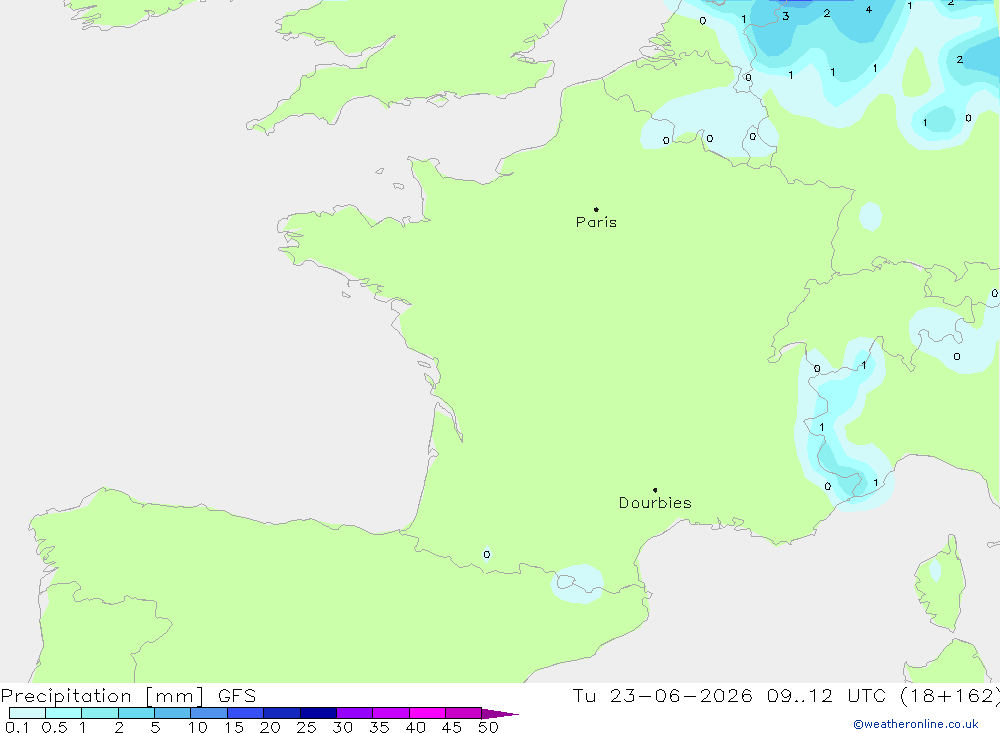The width and height of the screenshot is (1000, 733).
Task: Click the 45–50 mm legend swatch
Action: tap(464, 713)
